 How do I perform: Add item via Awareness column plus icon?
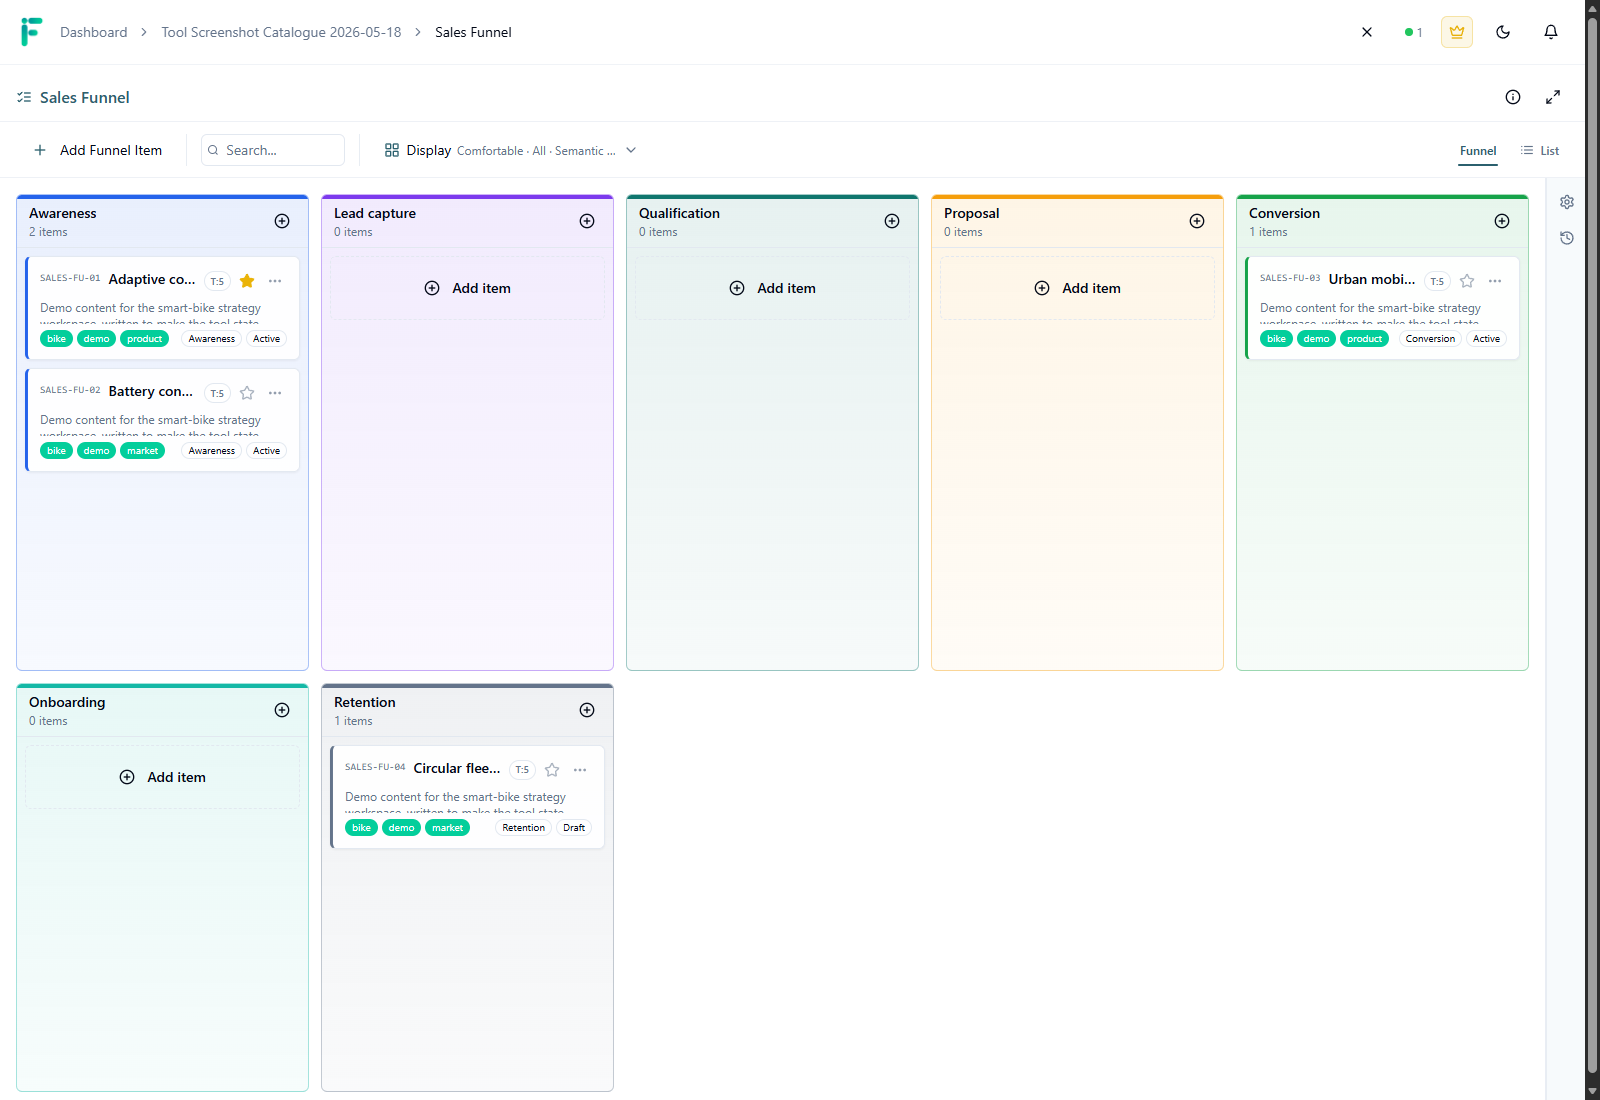point(282,221)
